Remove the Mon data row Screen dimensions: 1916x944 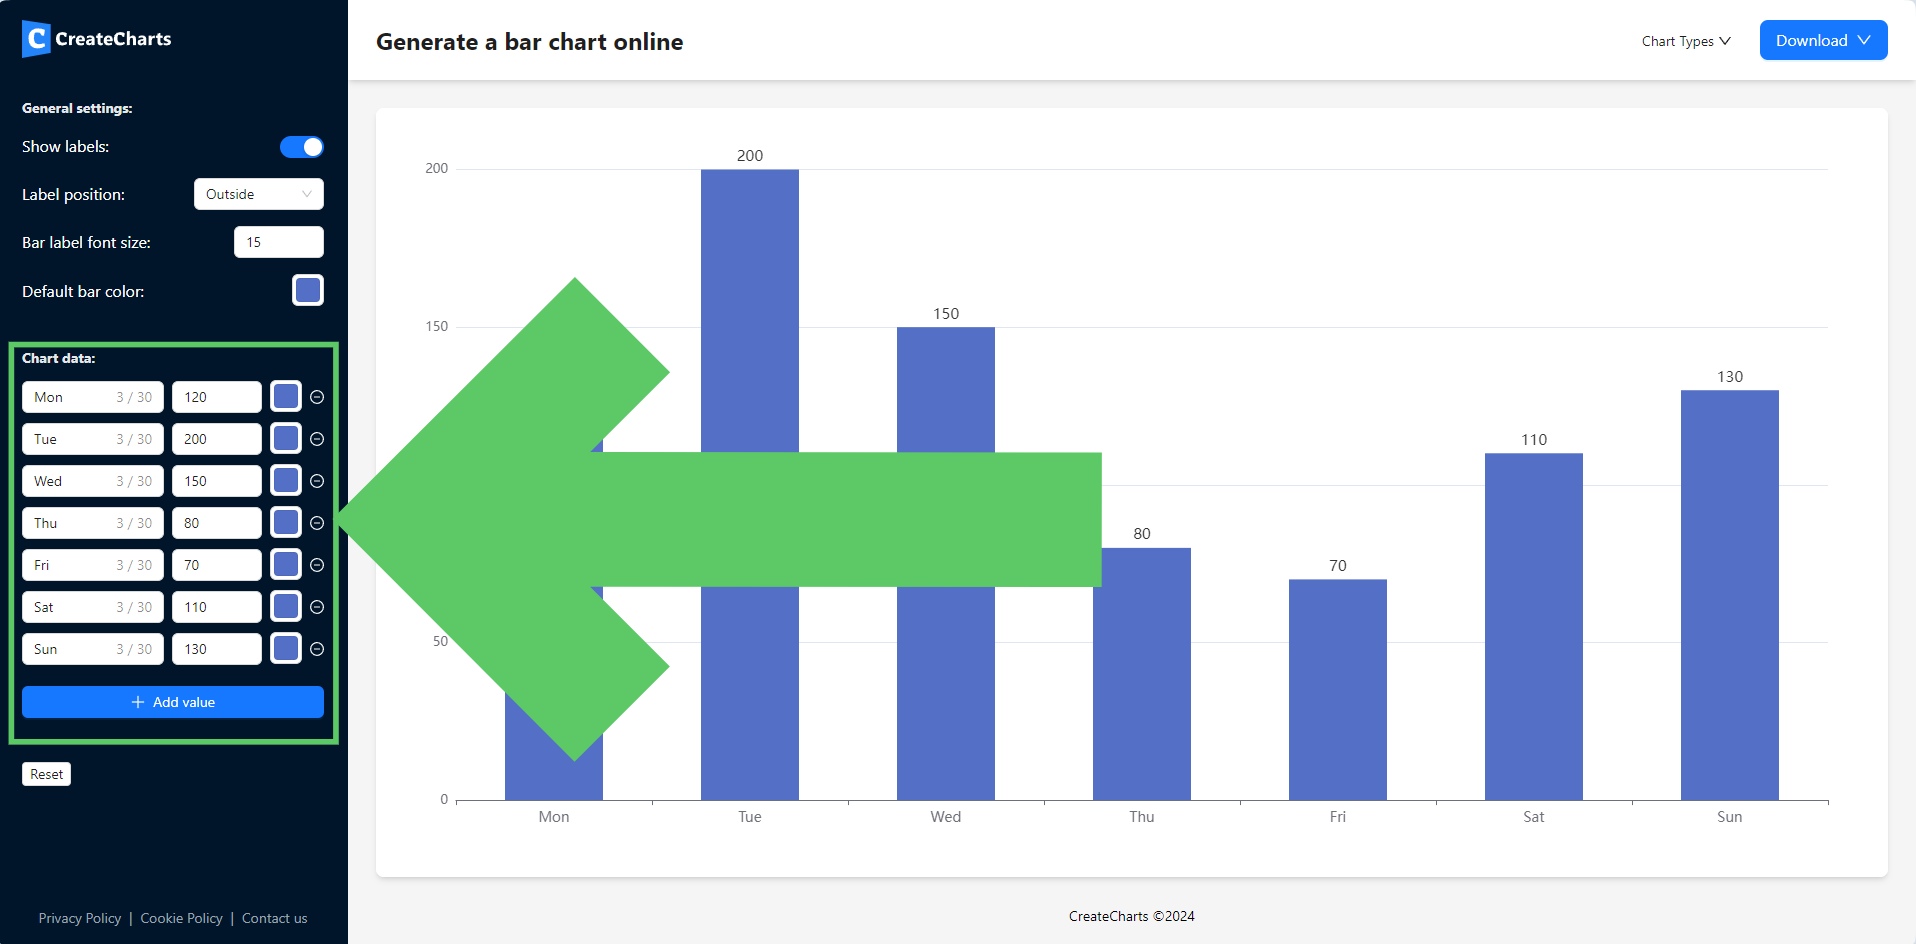(x=317, y=397)
